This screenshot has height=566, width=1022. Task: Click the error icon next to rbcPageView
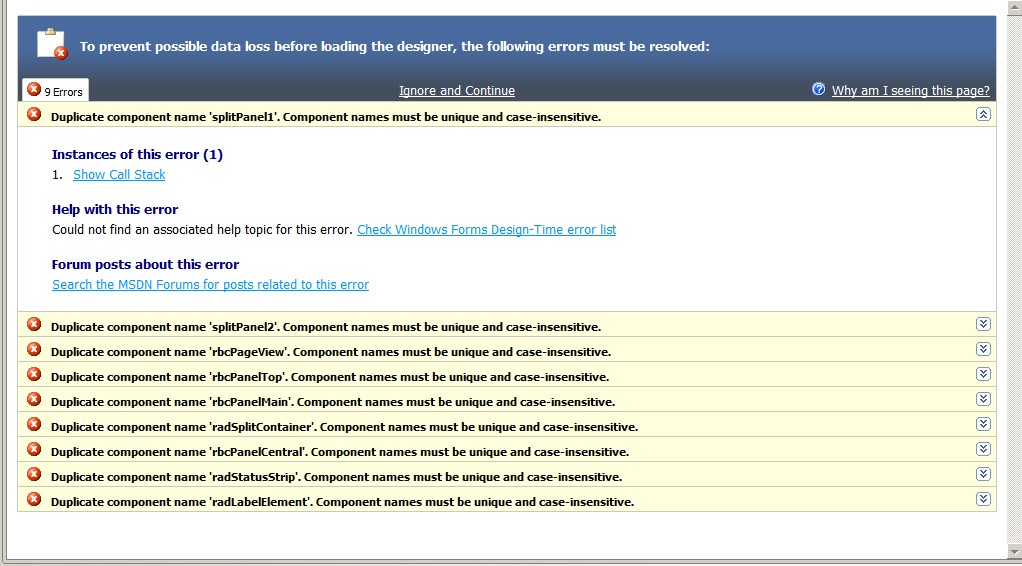34,350
